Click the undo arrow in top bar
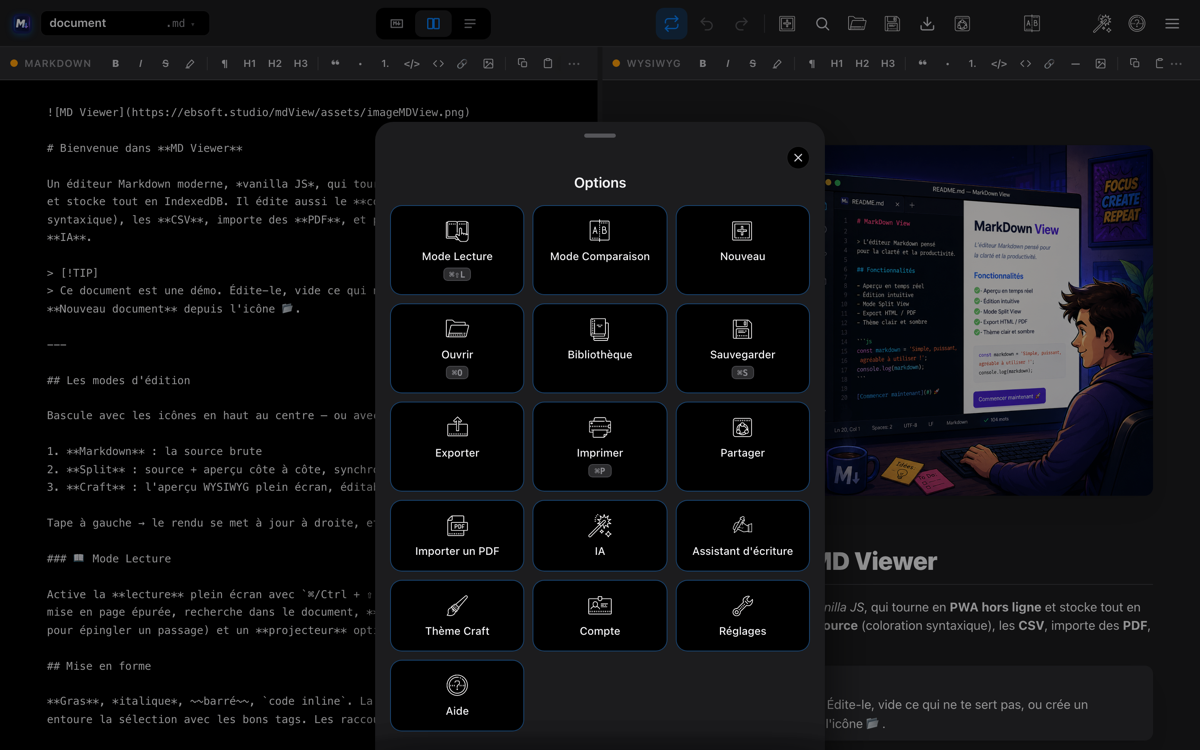 [707, 24]
